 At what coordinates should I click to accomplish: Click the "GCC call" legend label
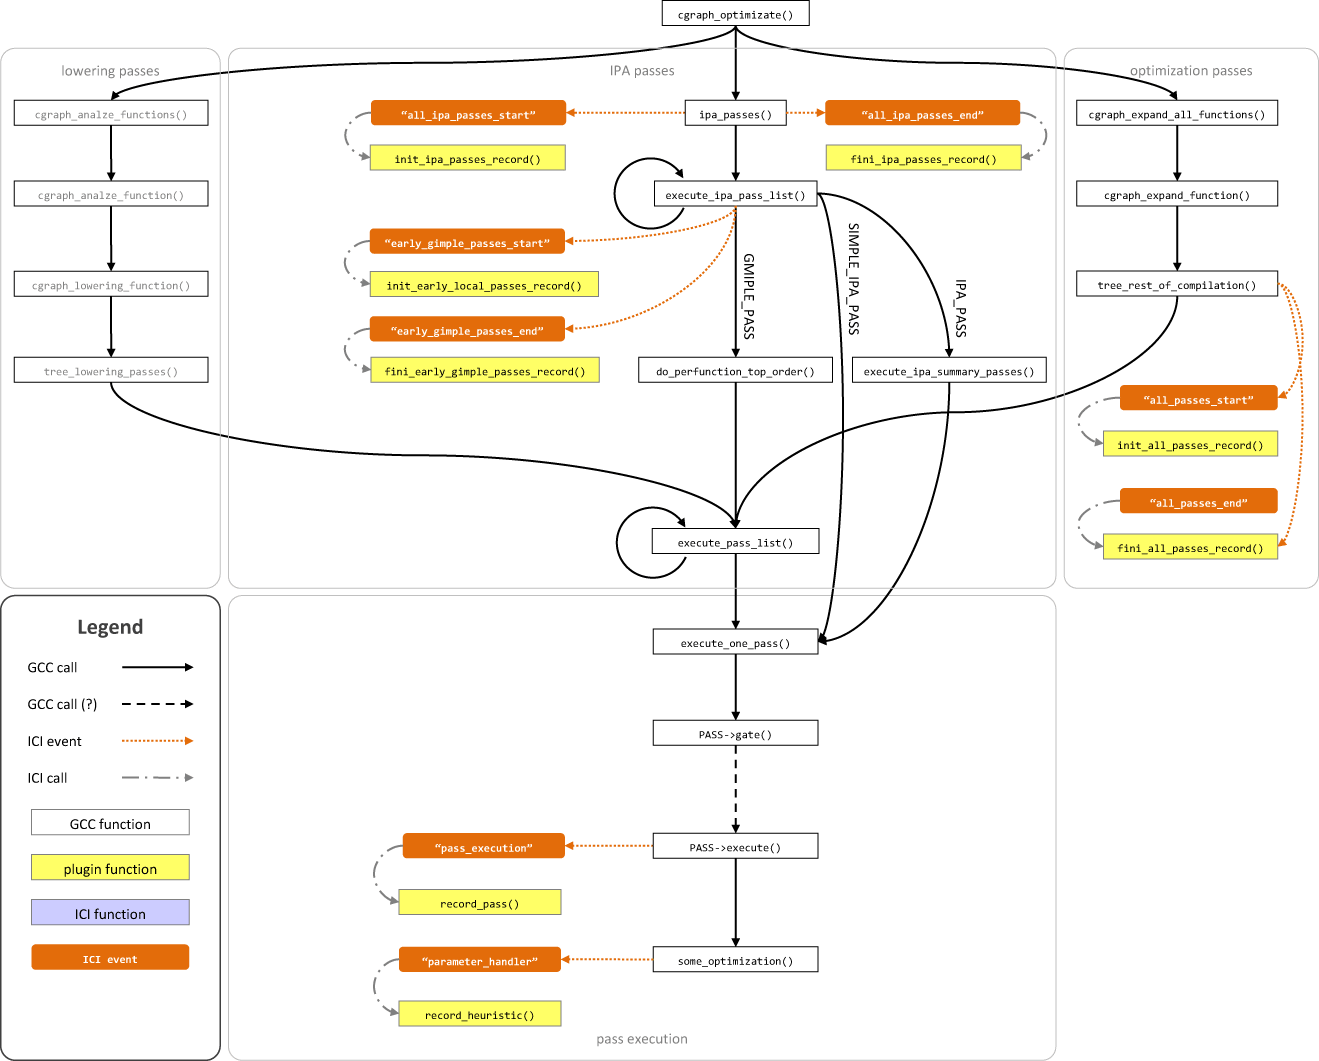tap(52, 667)
